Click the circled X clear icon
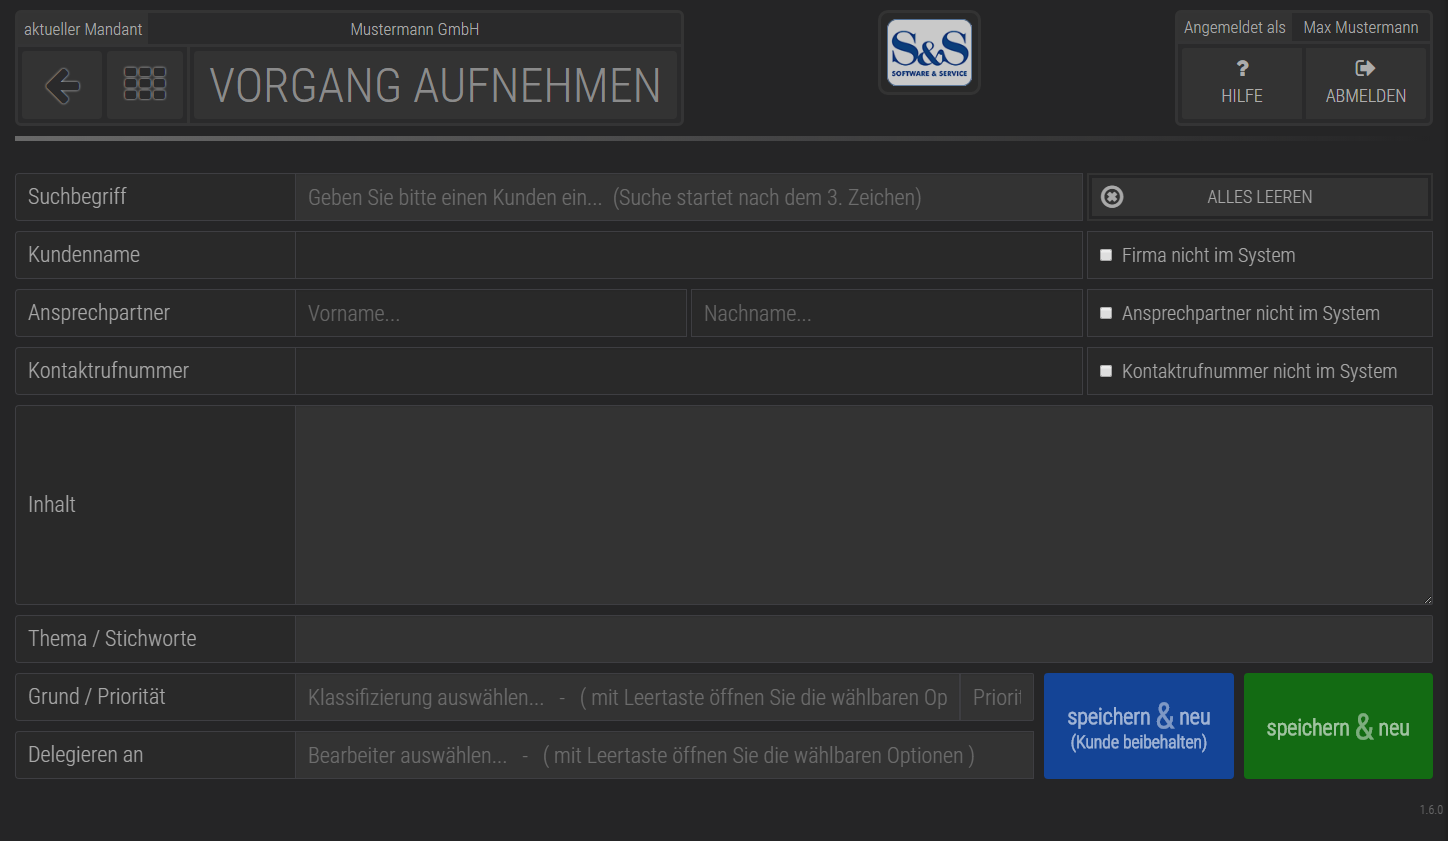1448x841 pixels. pyautogui.click(x=1112, y=197)
